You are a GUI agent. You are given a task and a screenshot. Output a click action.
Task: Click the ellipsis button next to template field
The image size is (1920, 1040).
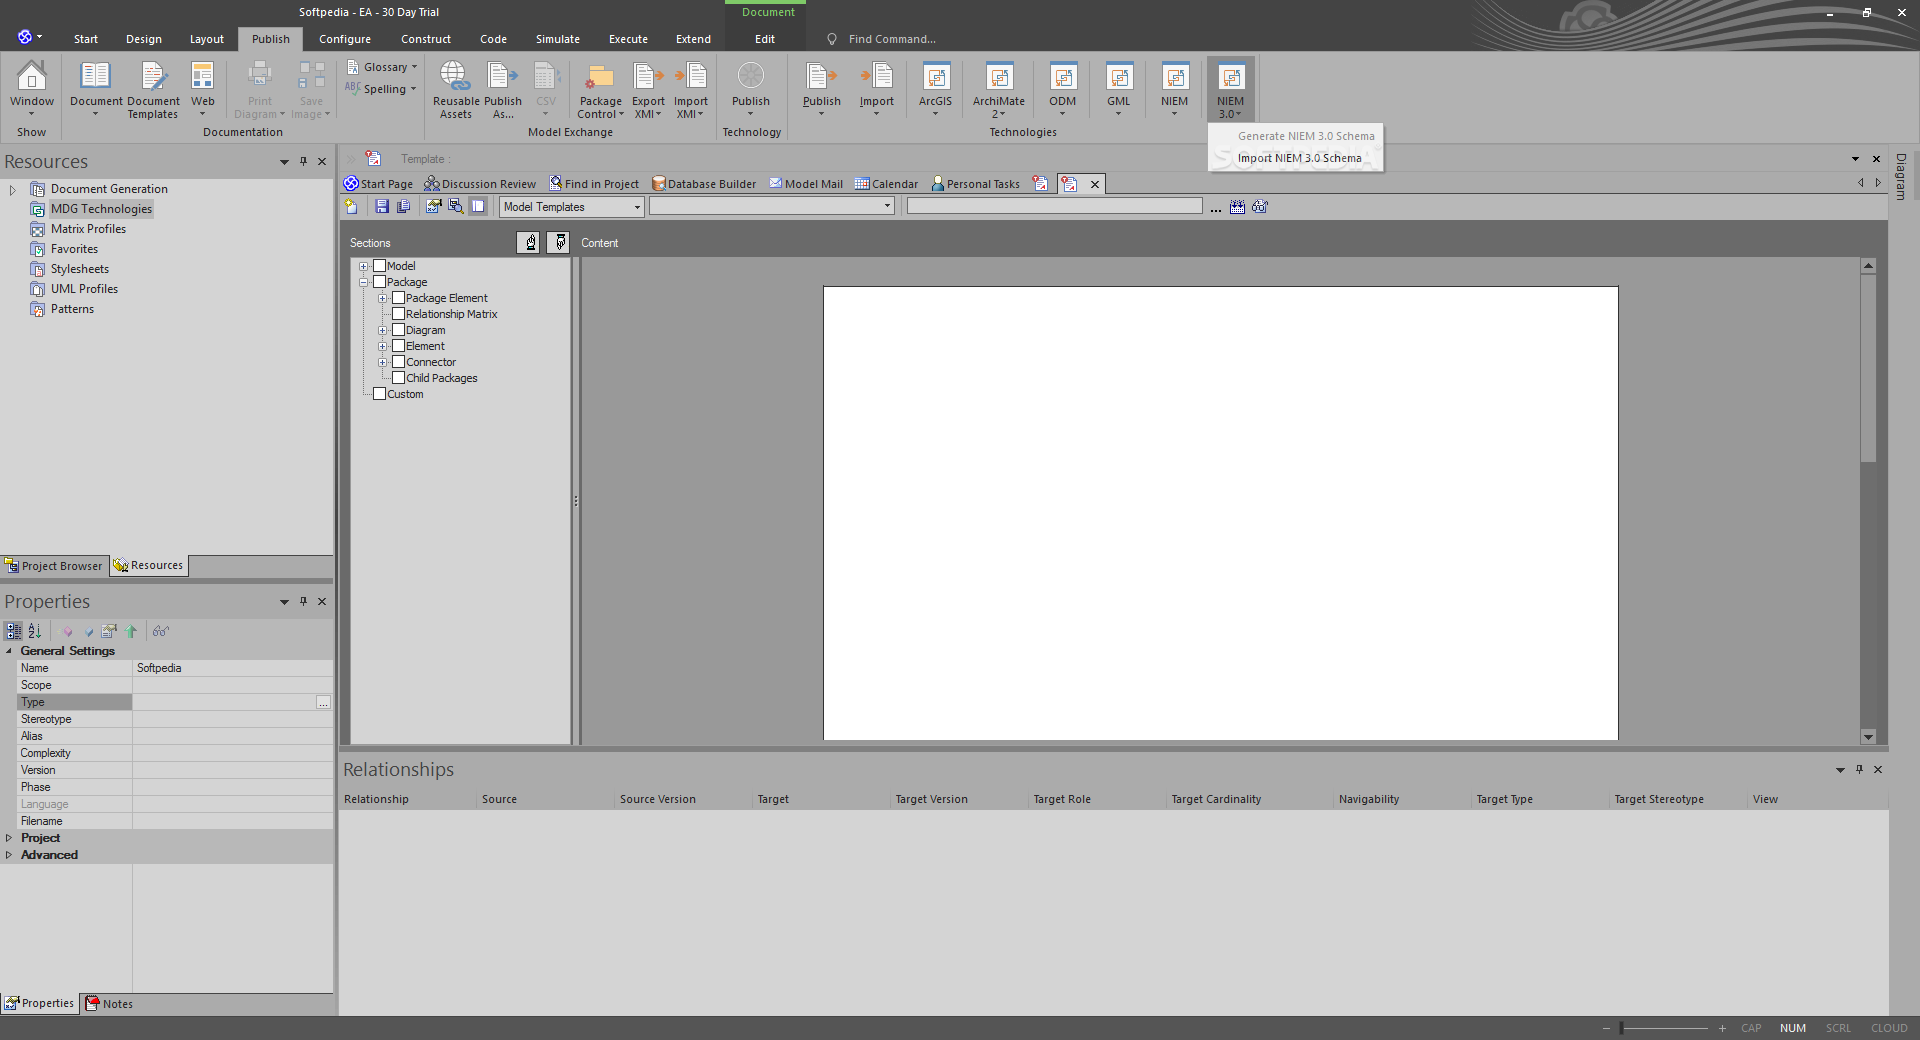[x=1216, y=208]
